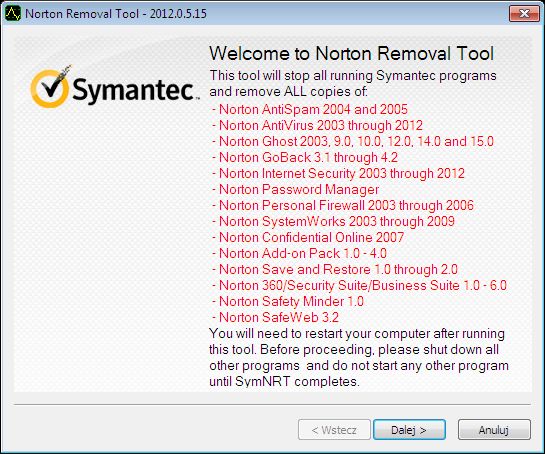Select the Norton AntiSpam 2004 and 2005 line

[310, 109]
